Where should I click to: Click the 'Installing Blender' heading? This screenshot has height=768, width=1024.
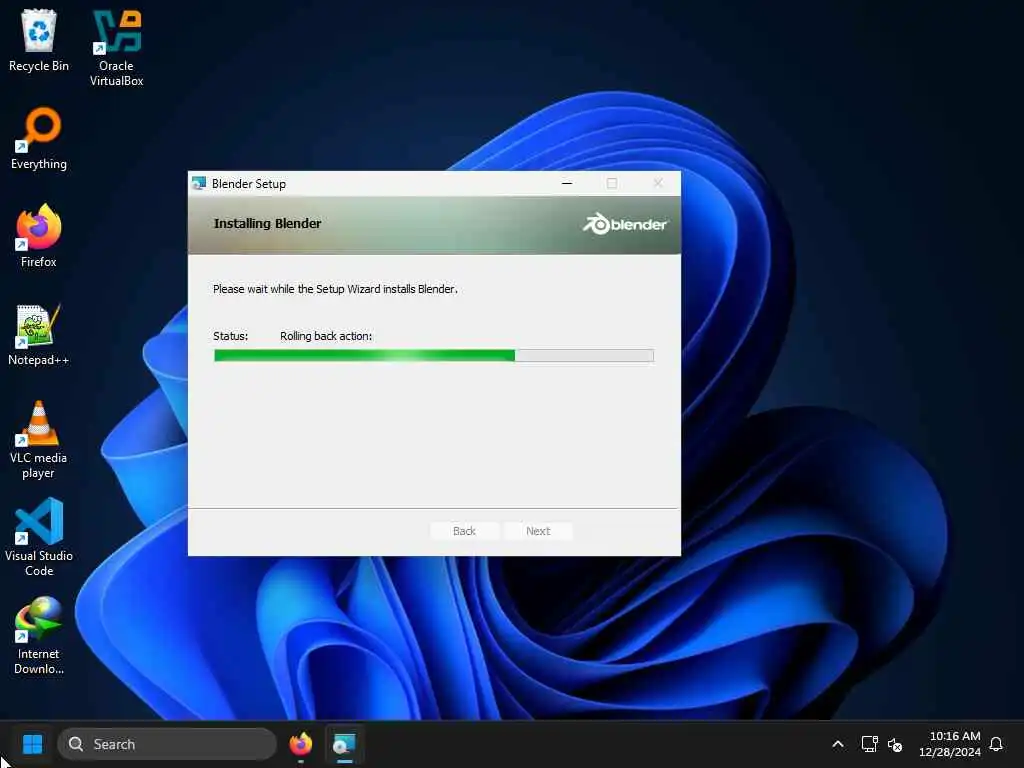(x=267, y=223)
